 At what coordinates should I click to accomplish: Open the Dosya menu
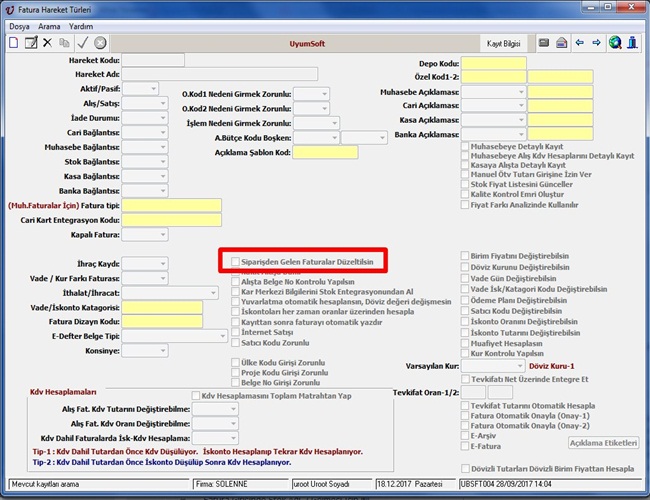point(19,27)
